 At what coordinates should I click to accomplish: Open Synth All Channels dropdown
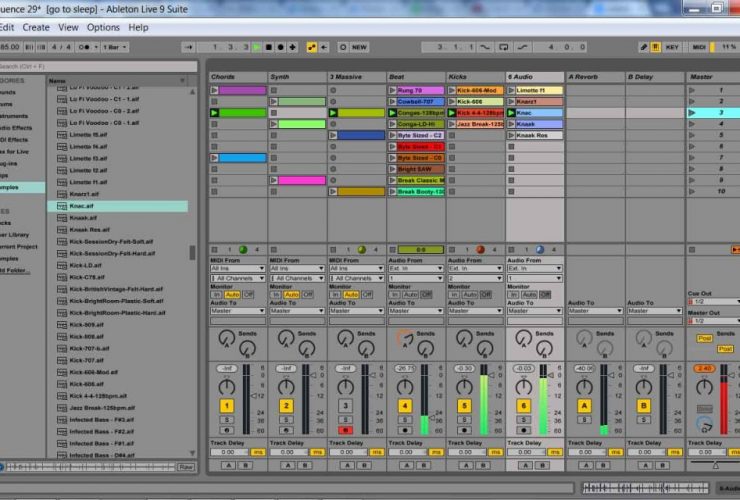[297, 279]
